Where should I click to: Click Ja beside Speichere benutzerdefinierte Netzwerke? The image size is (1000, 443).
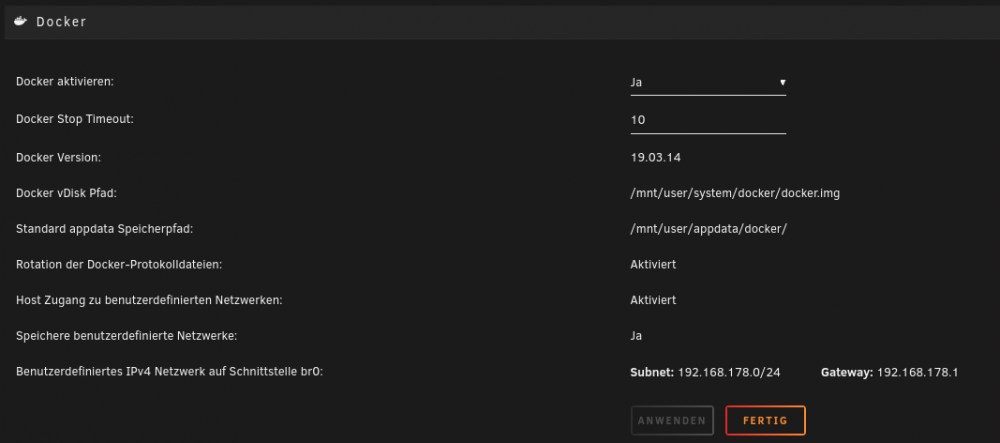click(636, 336)
